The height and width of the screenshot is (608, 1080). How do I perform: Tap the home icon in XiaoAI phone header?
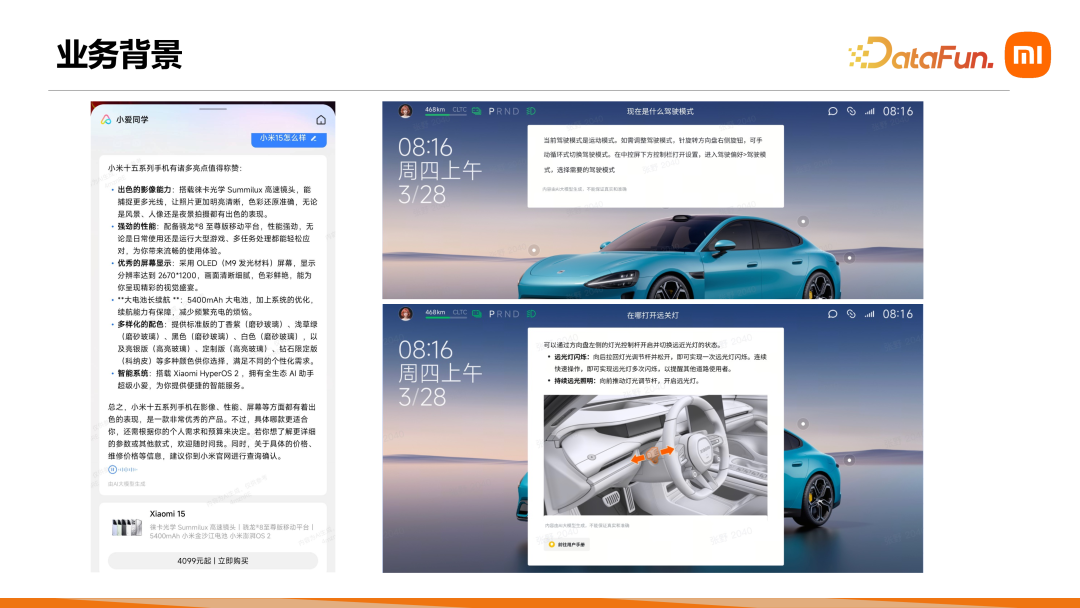(x=321, y=120)
